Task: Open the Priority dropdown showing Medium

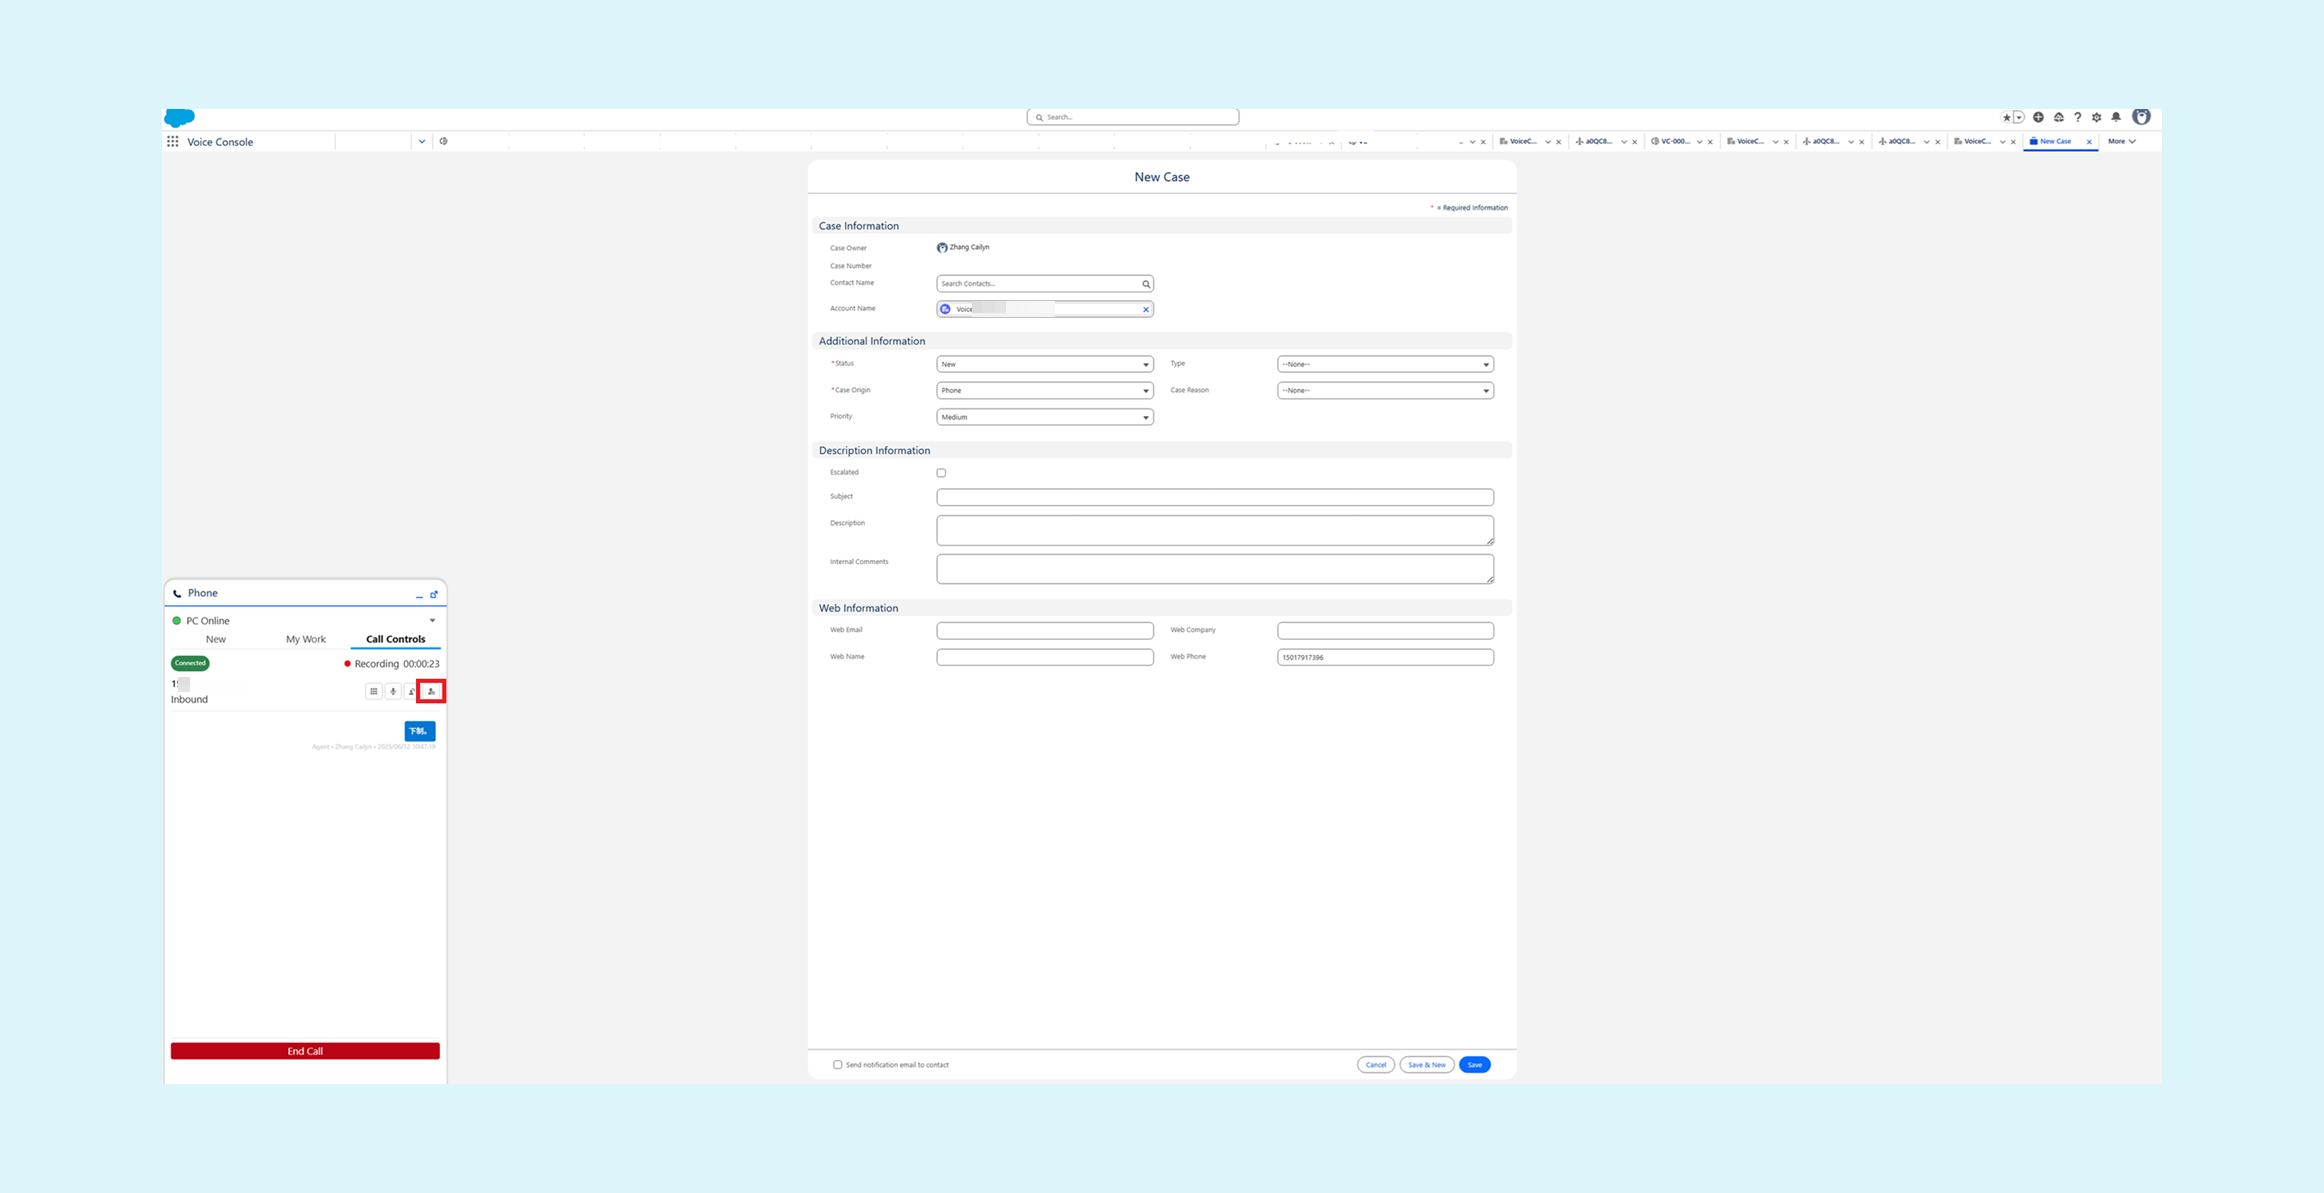Action: click(1044, 417)
